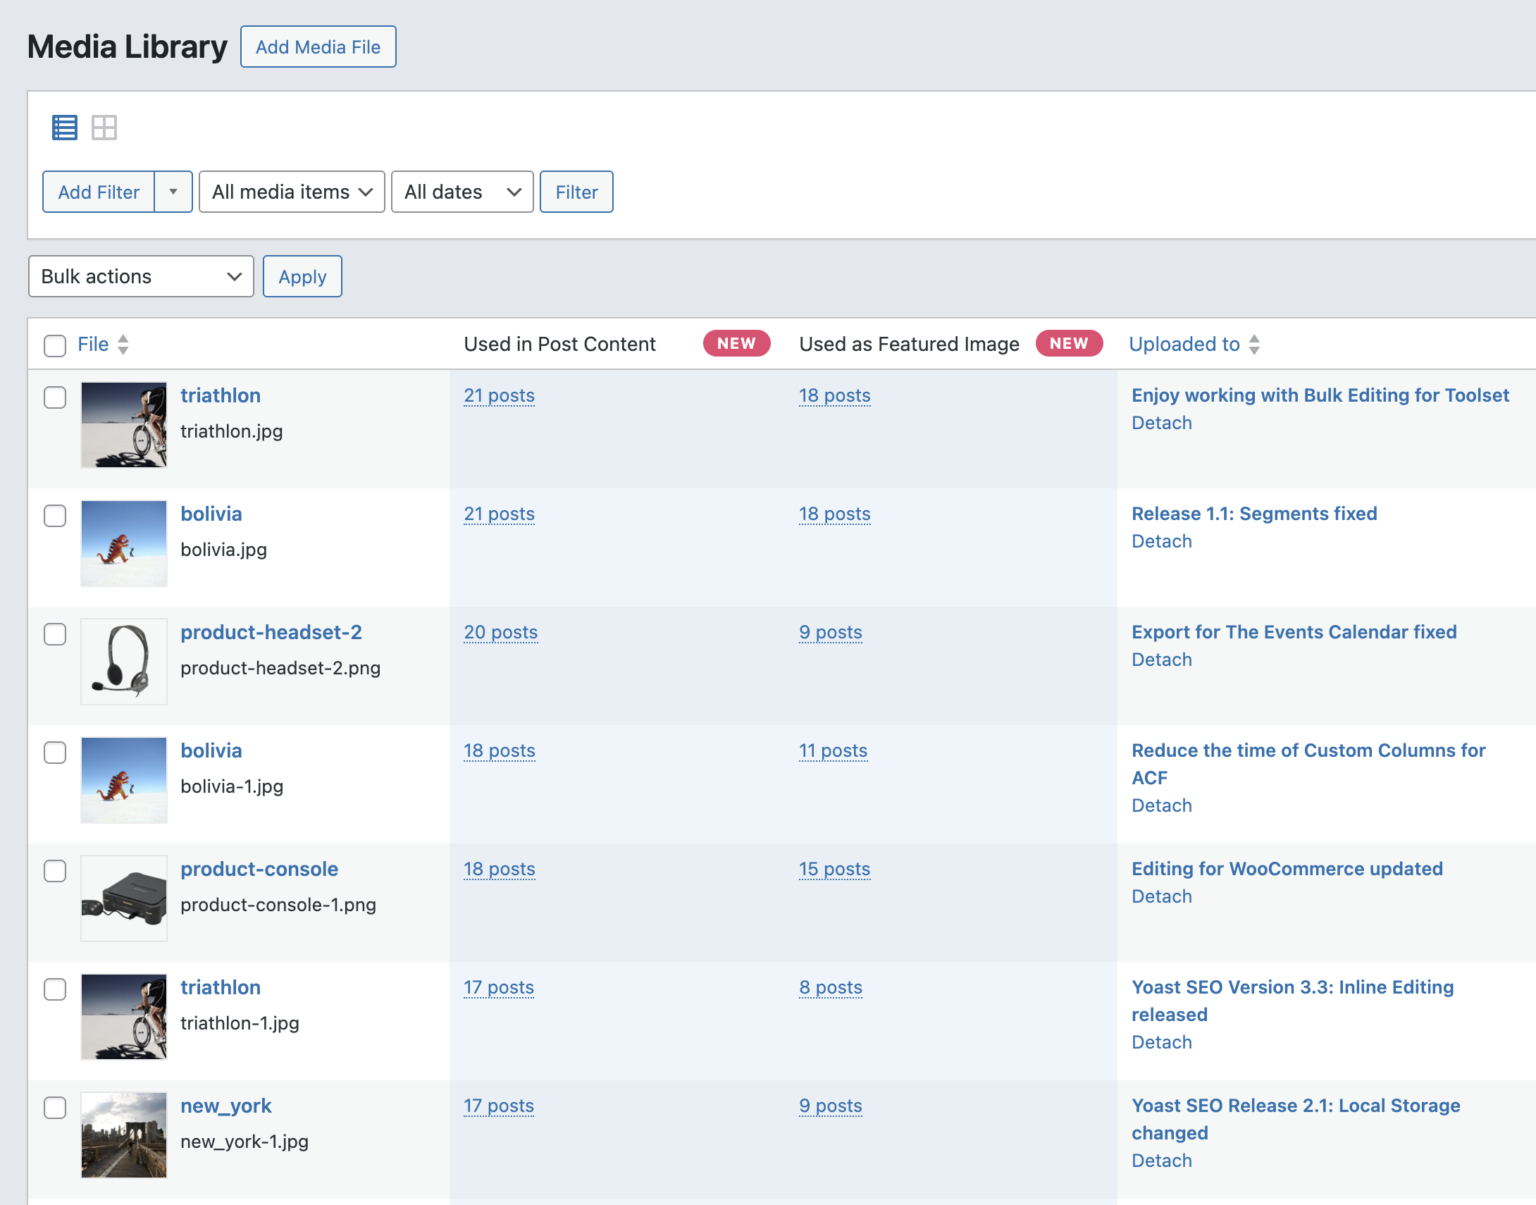Open triathlon title link for triathlon-1.jpg
Screen dimensions: 1536x1205
pyautogui.click(x=220, y=987)
